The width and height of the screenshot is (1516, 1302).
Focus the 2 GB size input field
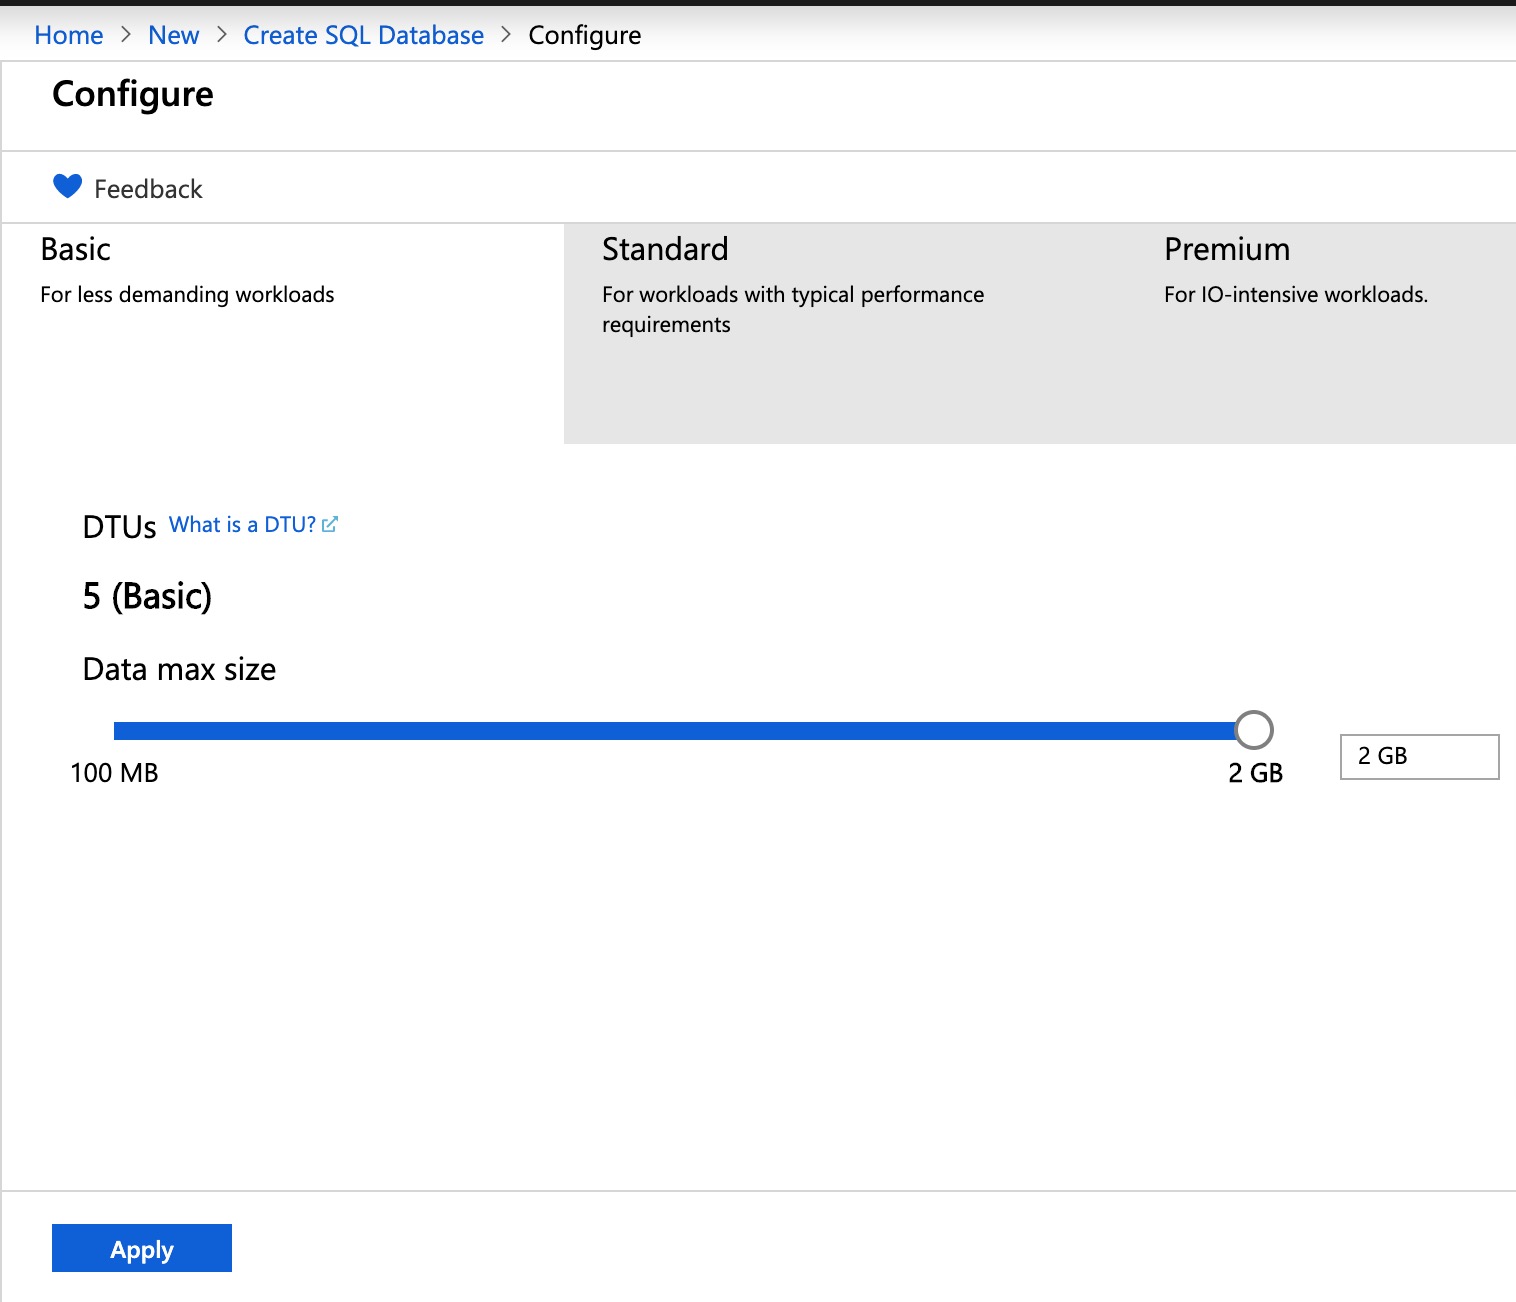1418,756
